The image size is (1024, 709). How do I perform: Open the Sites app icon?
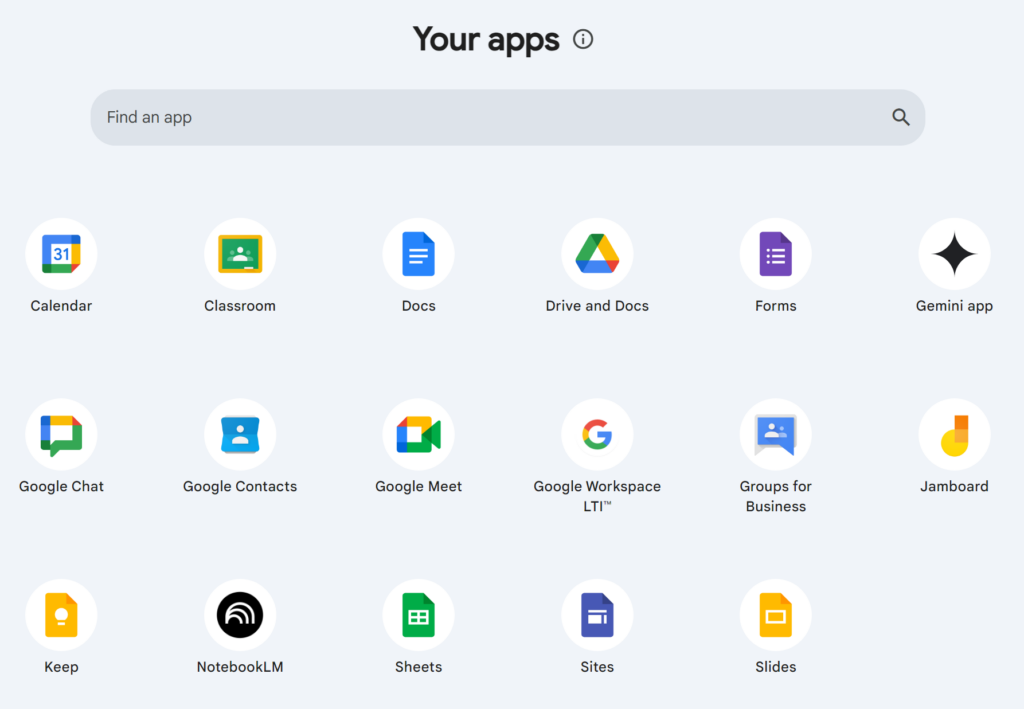click(x=597, y=615)
